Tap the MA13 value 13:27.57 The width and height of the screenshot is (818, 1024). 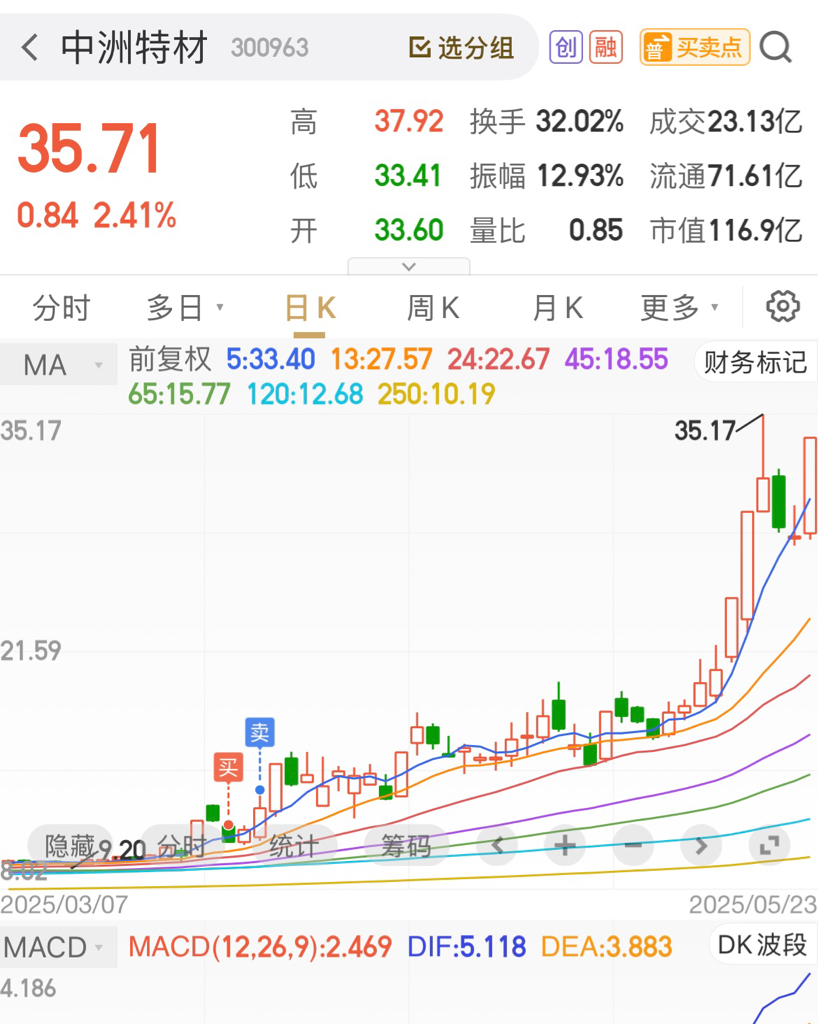point(381,359)
